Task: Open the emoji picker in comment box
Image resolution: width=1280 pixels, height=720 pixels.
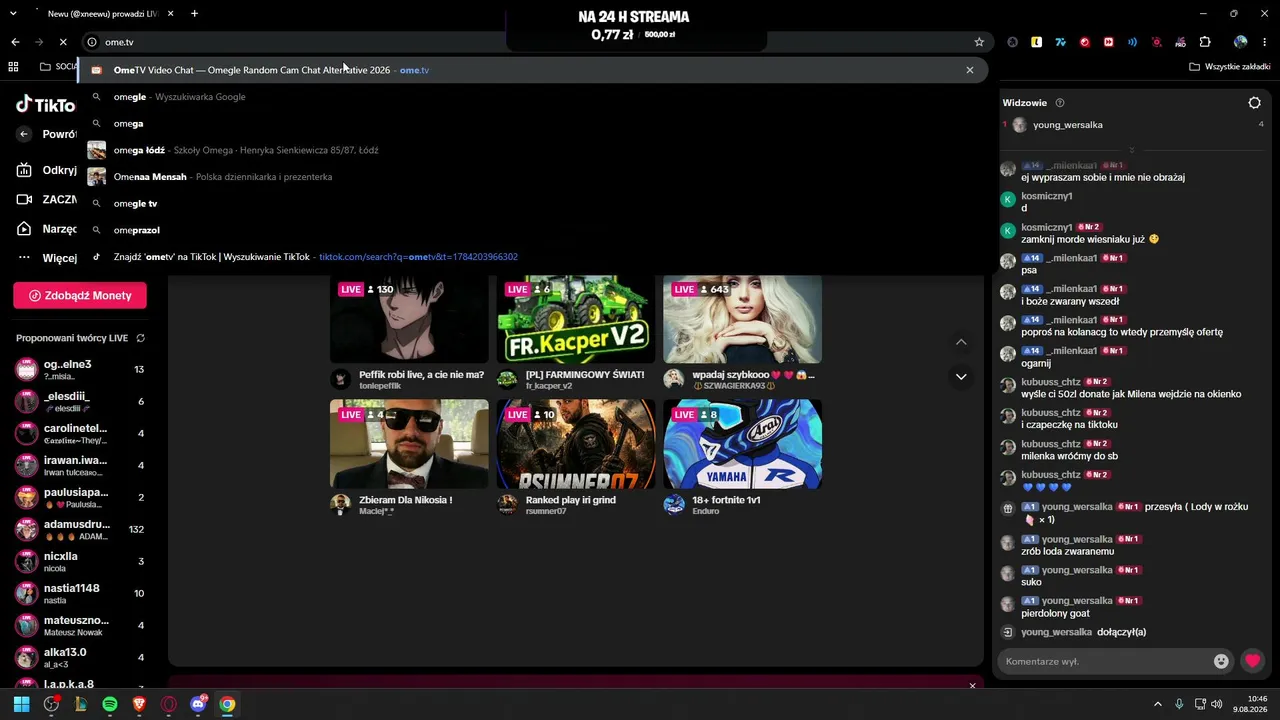Action: [1221, 661]
